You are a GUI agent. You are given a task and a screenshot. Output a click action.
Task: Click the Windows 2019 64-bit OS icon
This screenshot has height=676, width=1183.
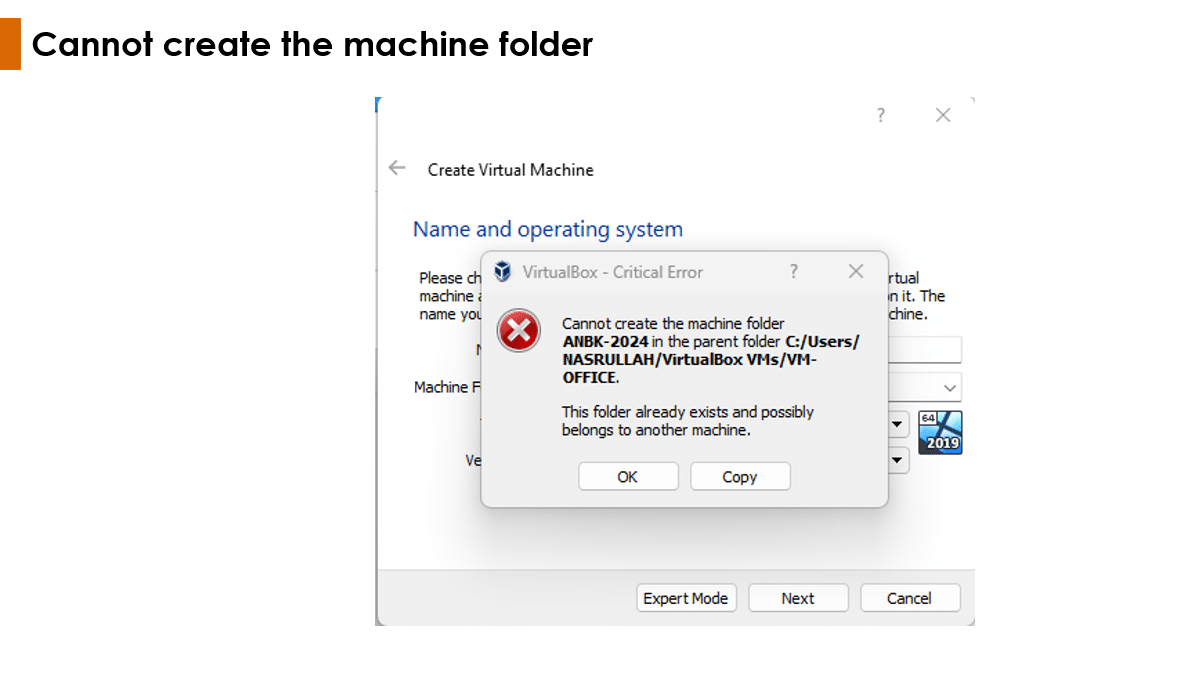coord(940,432)
